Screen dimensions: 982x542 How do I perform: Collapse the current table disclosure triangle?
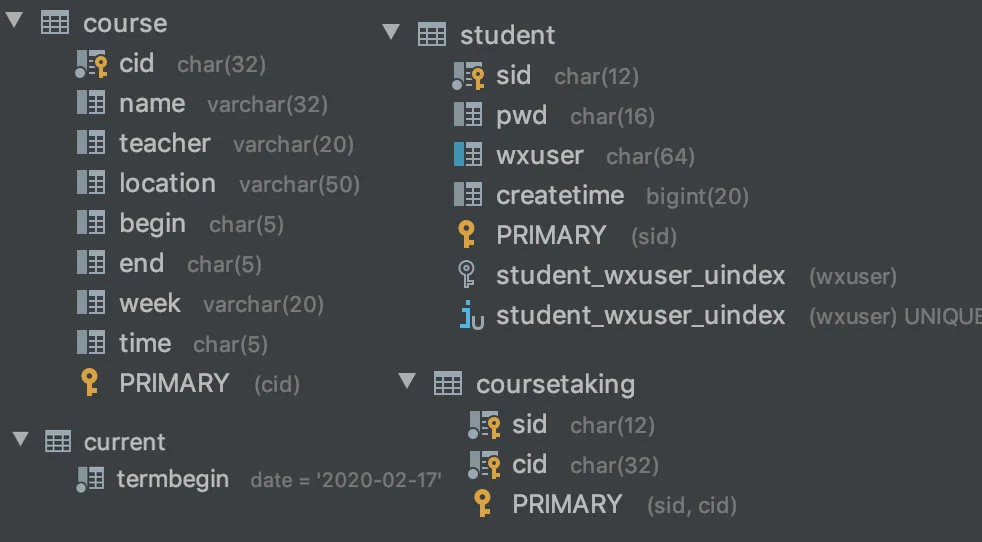tap(20, 439)
